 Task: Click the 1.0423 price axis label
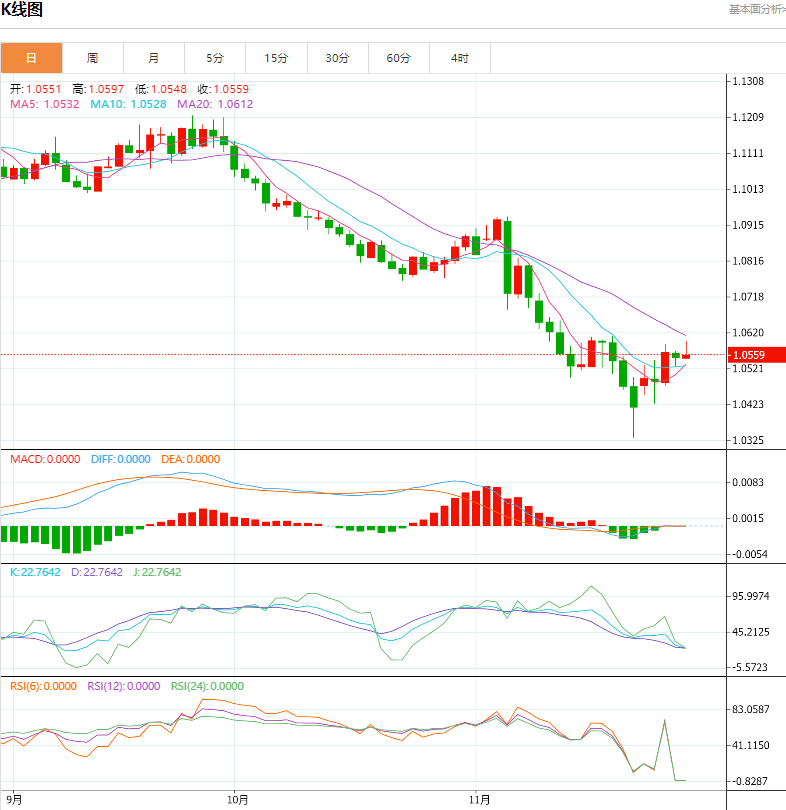pos(748,404)
